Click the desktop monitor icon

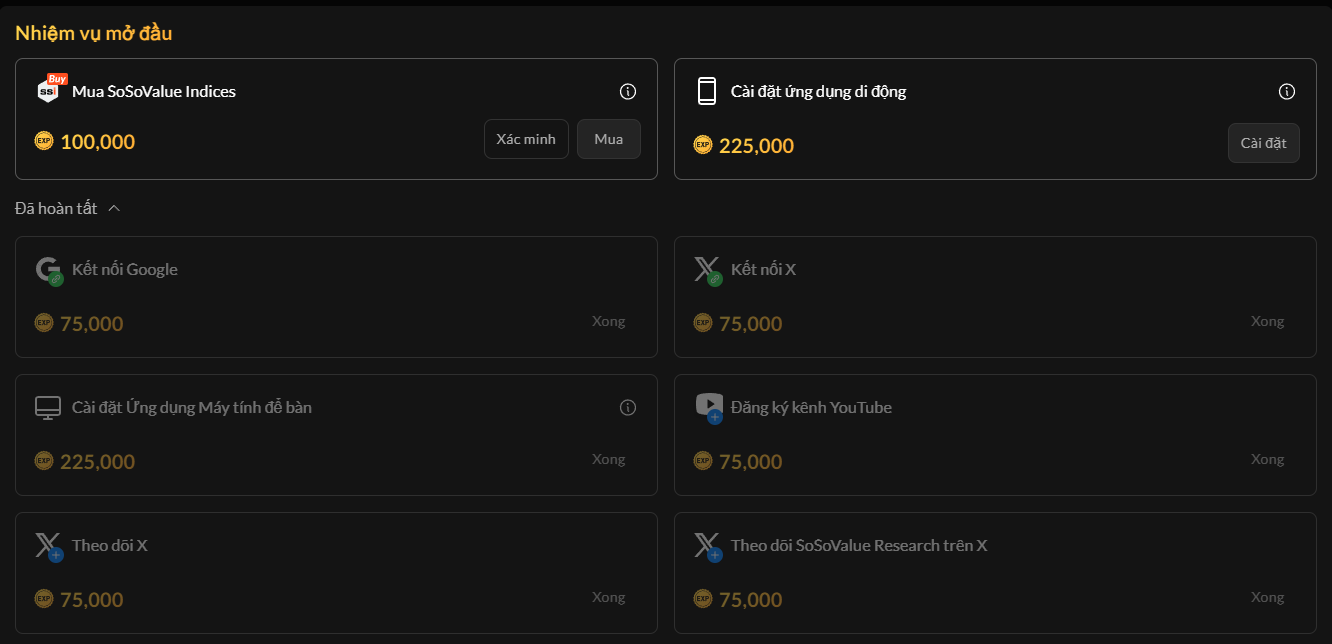[48, 408]
